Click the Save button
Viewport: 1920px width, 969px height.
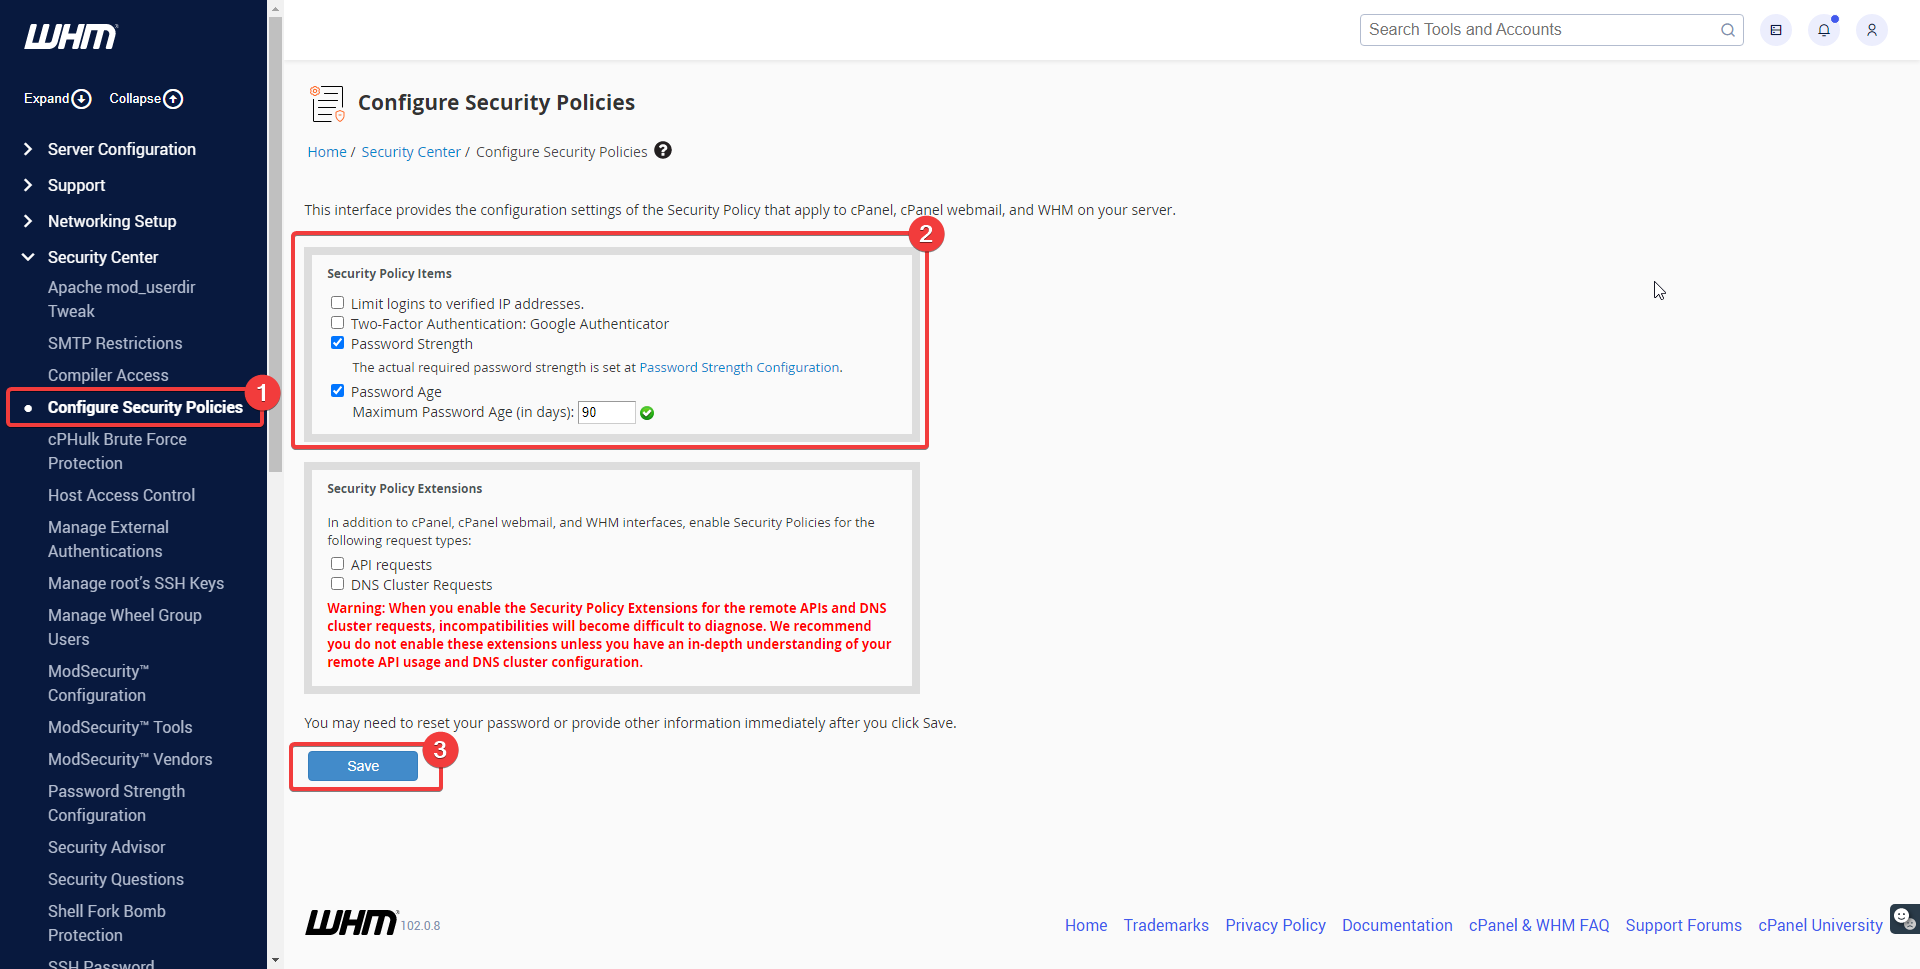click(363, 766)
